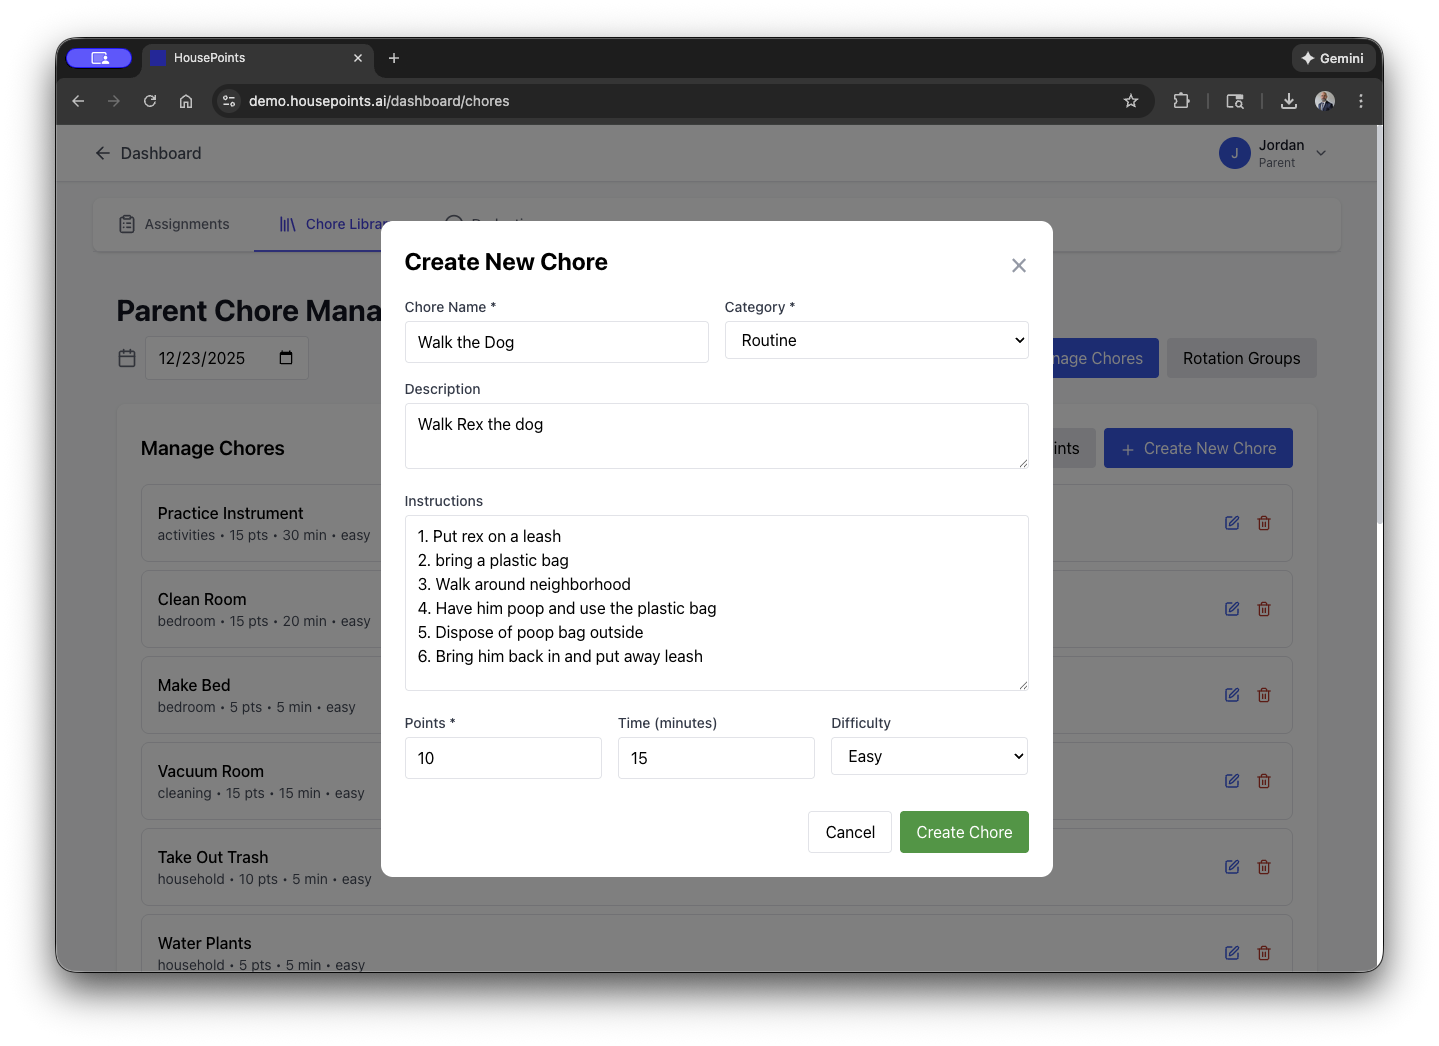The image size is (1439, 1046).
Task: Switch to the Assignments tab
Action: coord(174,224)
